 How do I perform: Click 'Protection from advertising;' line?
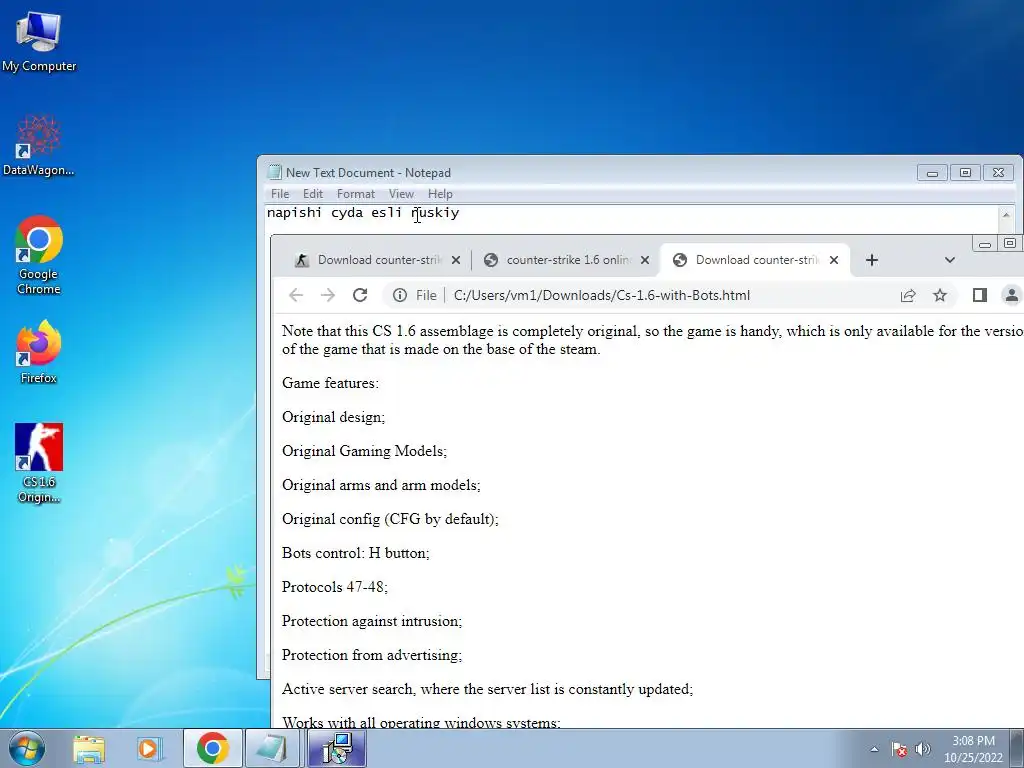[372, 655]
